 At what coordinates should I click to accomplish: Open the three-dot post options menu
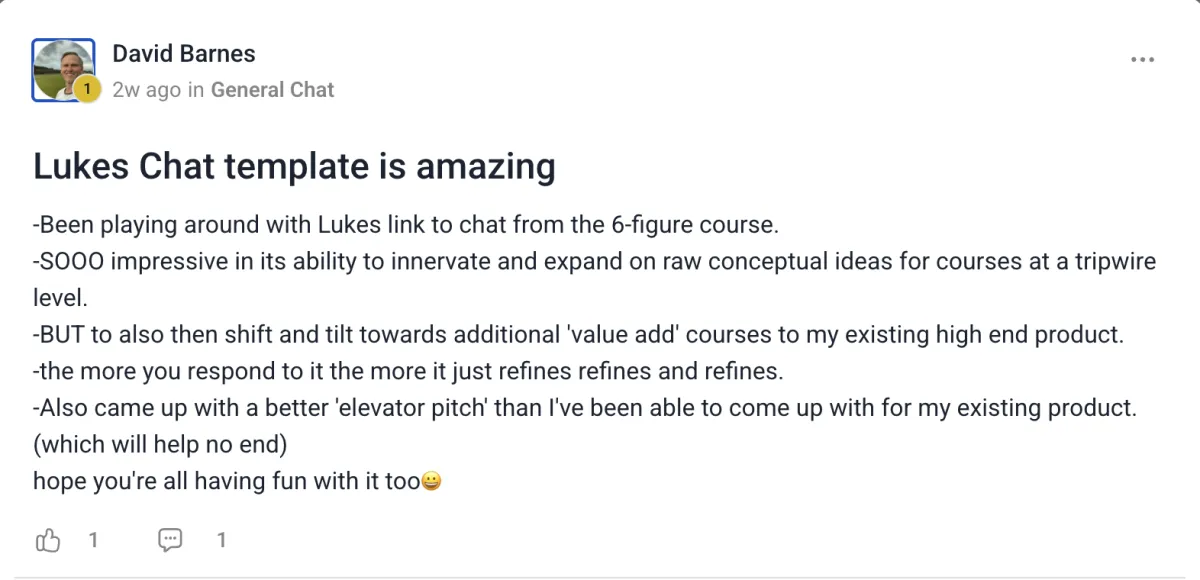(1142, 60)
